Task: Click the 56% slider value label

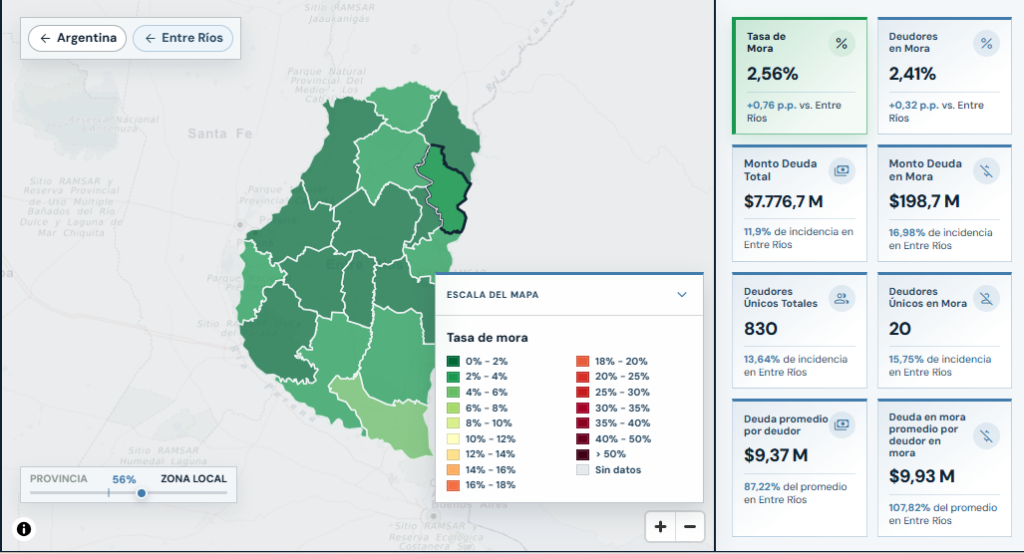Action: 124,480
